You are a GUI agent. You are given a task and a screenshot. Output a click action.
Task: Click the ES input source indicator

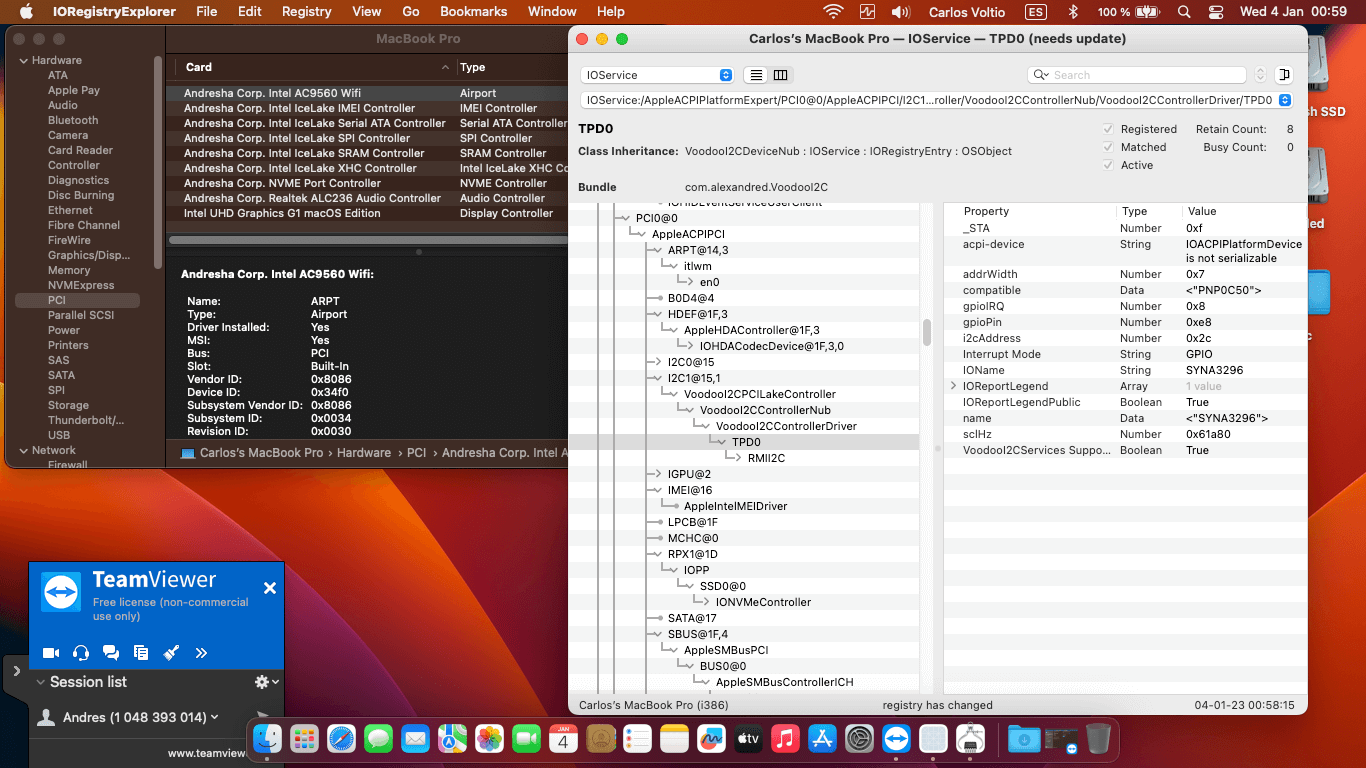click(x=1036, y=12)
